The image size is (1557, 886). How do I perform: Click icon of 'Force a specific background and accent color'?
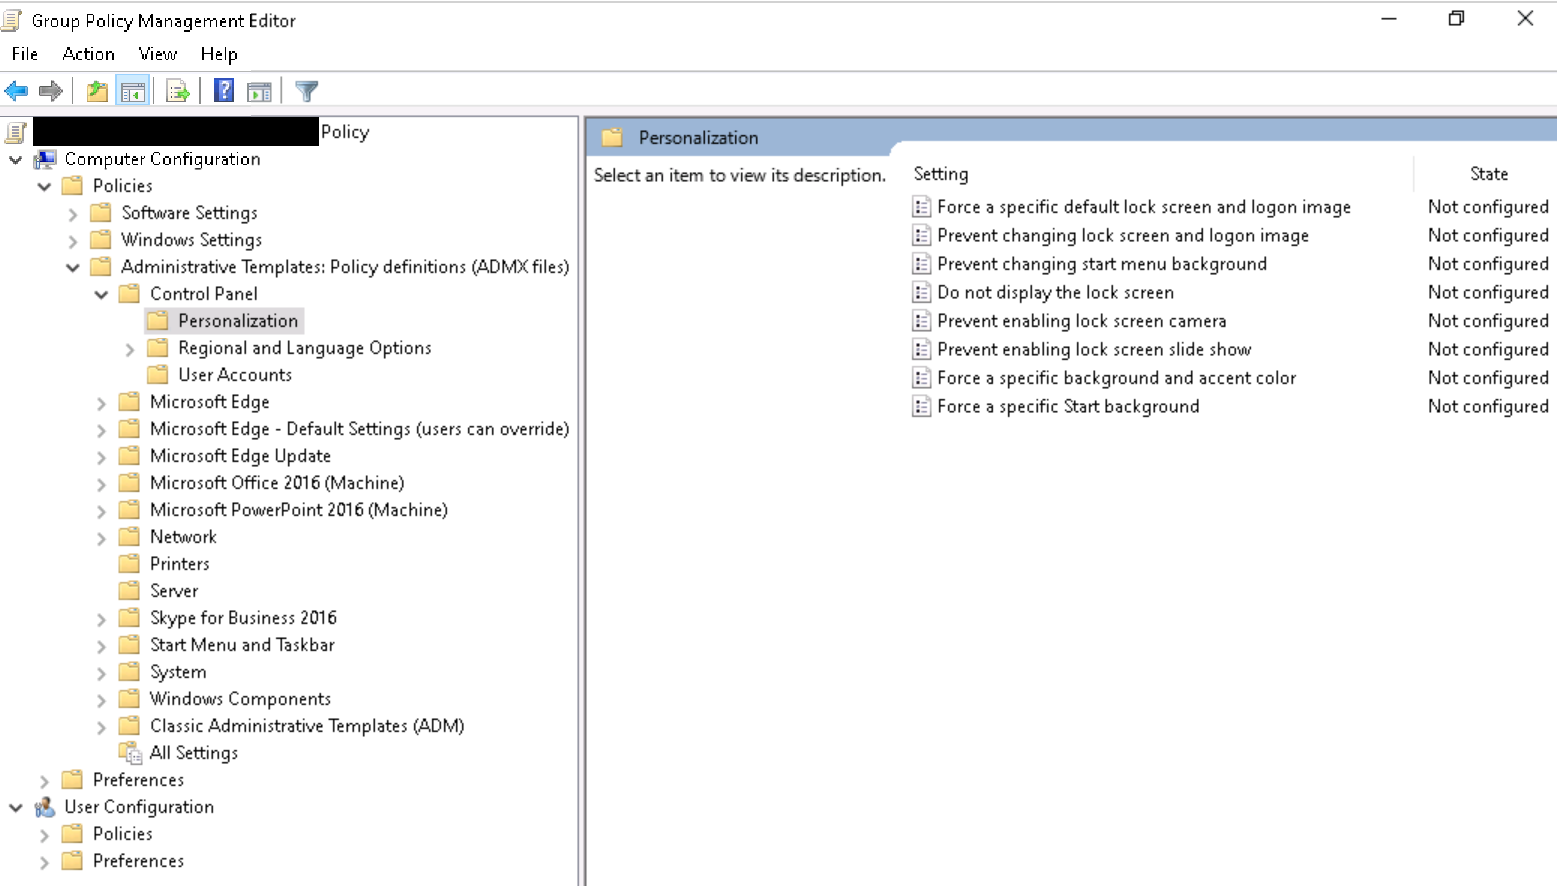pos(921,378)
